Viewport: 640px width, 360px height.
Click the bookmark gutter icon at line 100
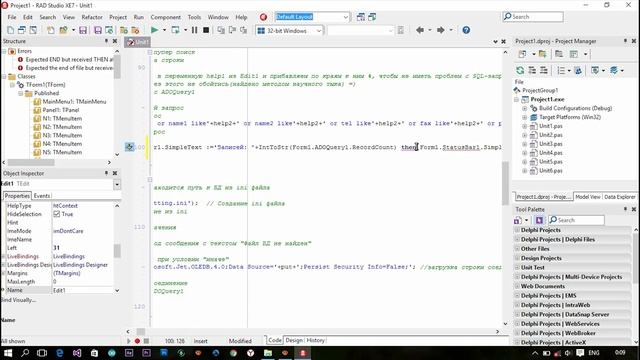point(129,147)
